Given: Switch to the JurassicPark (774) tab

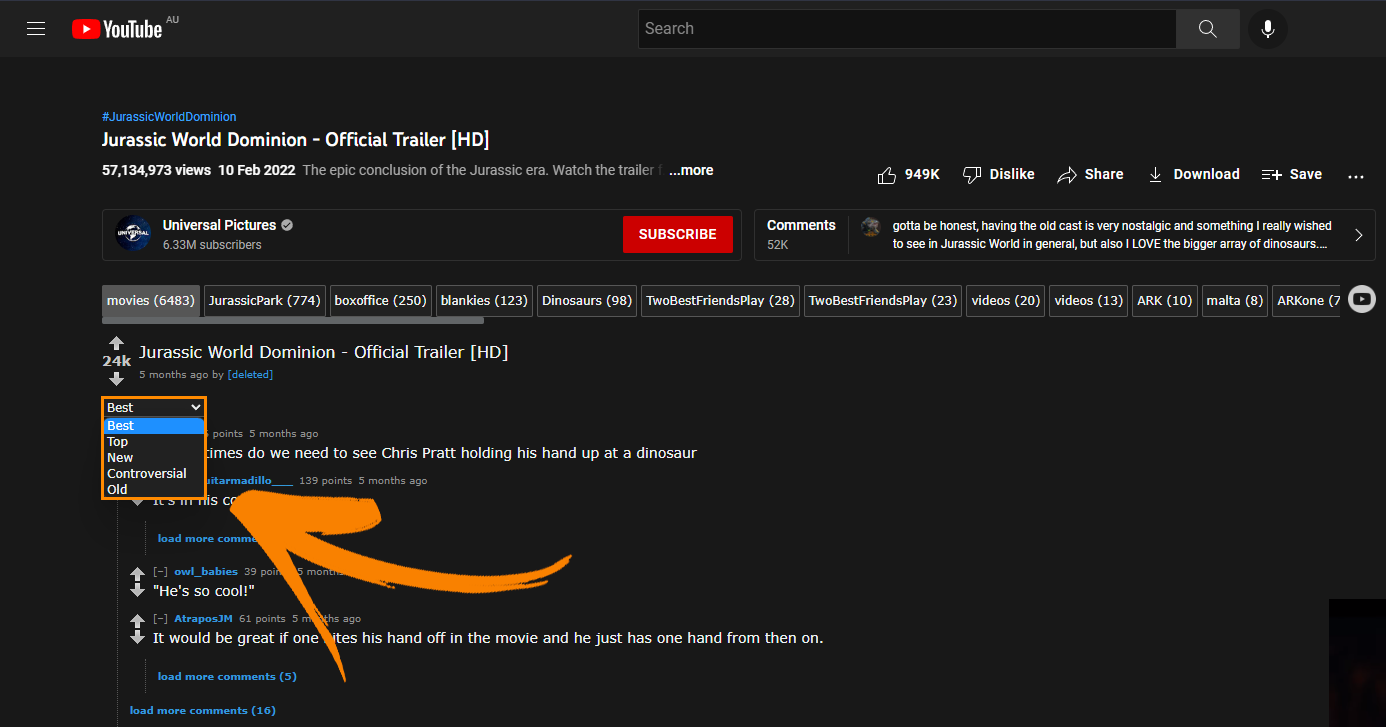Looking at the screenshot, I should (265, 301).
